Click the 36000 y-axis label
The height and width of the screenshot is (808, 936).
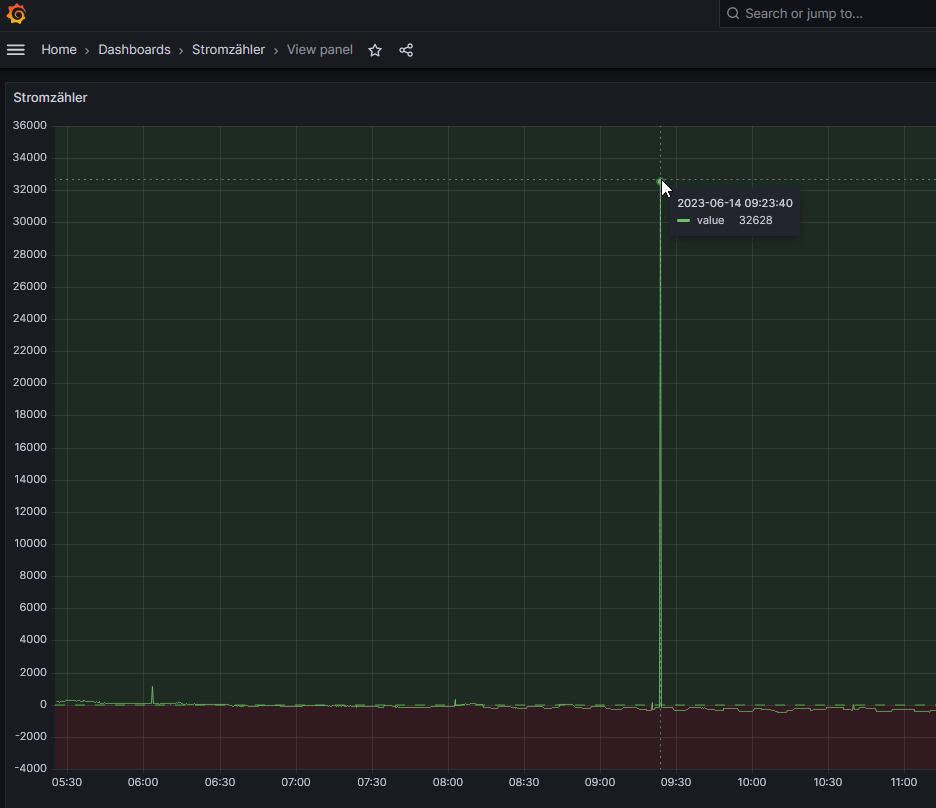coord(30,125)
